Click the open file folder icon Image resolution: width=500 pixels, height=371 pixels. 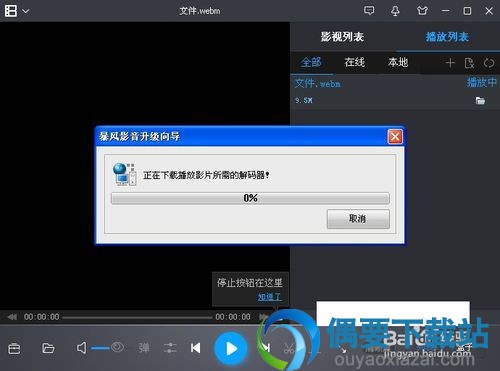(x=48, y=348)
